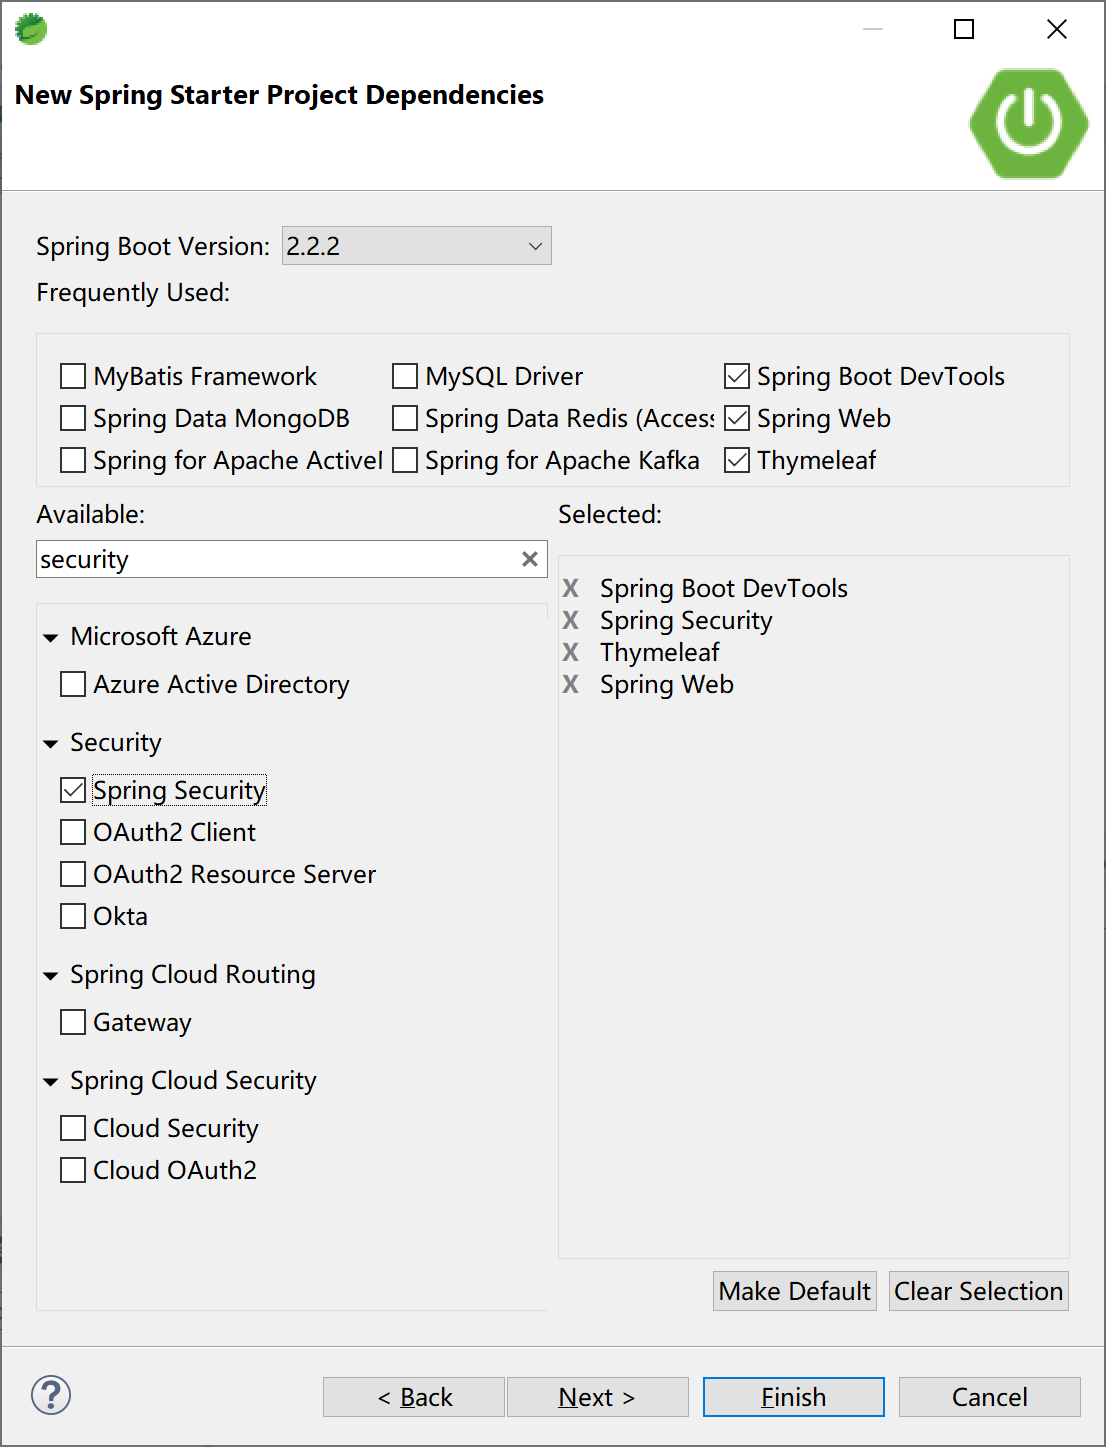The width and height of the screenshot is (1106, 1447).
Task: Check the OAuth2 Client option
Action: (73, 832)
